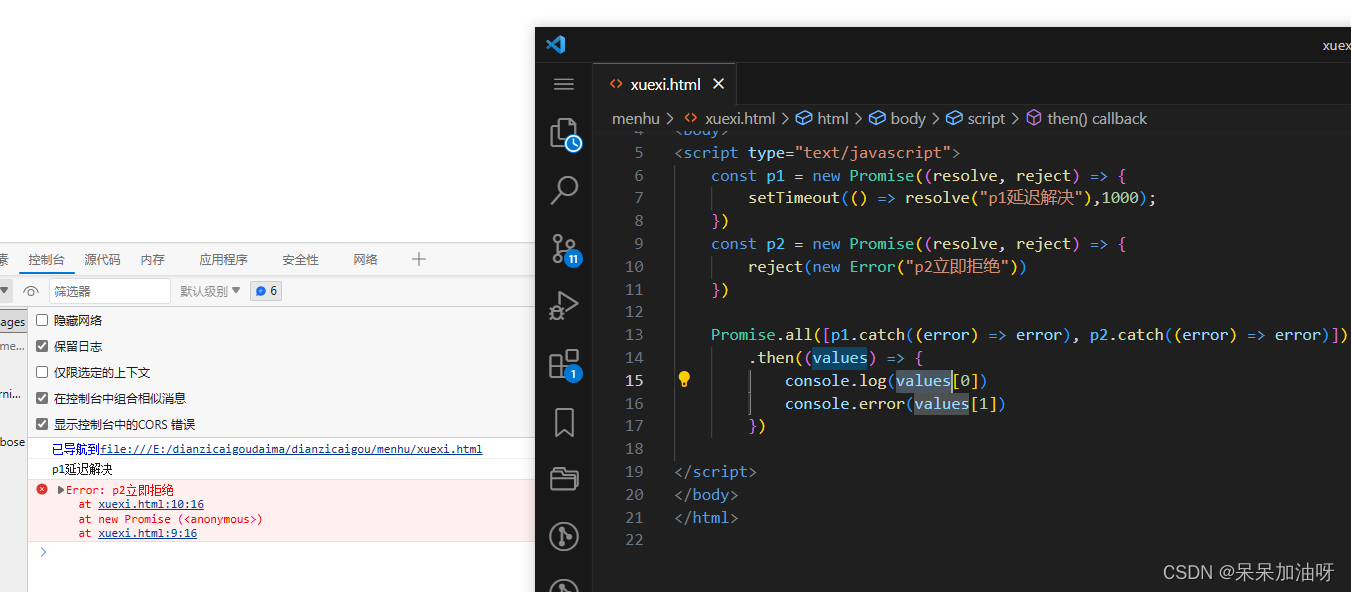Open the VS Code hamburger menu
The height and width of the screenshot is (592, 1351).
(564, 84)
